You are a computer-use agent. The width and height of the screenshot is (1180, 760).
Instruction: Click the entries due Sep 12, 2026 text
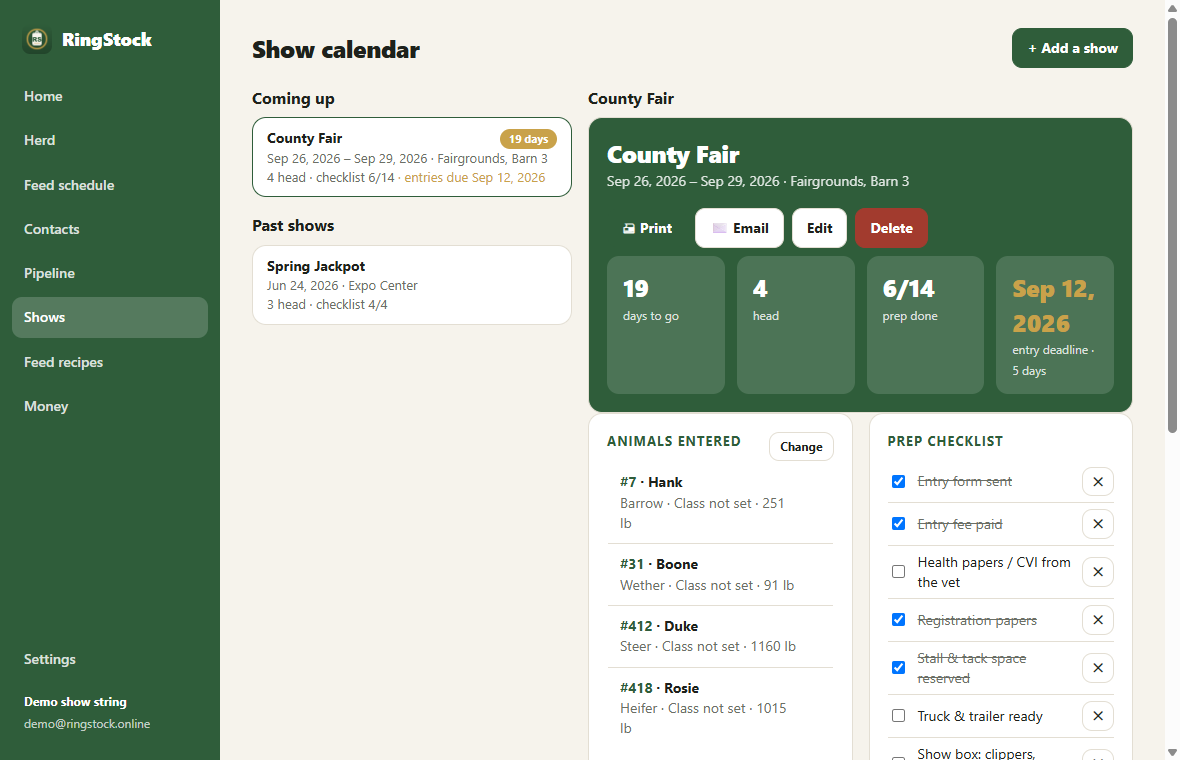(475, 178)
